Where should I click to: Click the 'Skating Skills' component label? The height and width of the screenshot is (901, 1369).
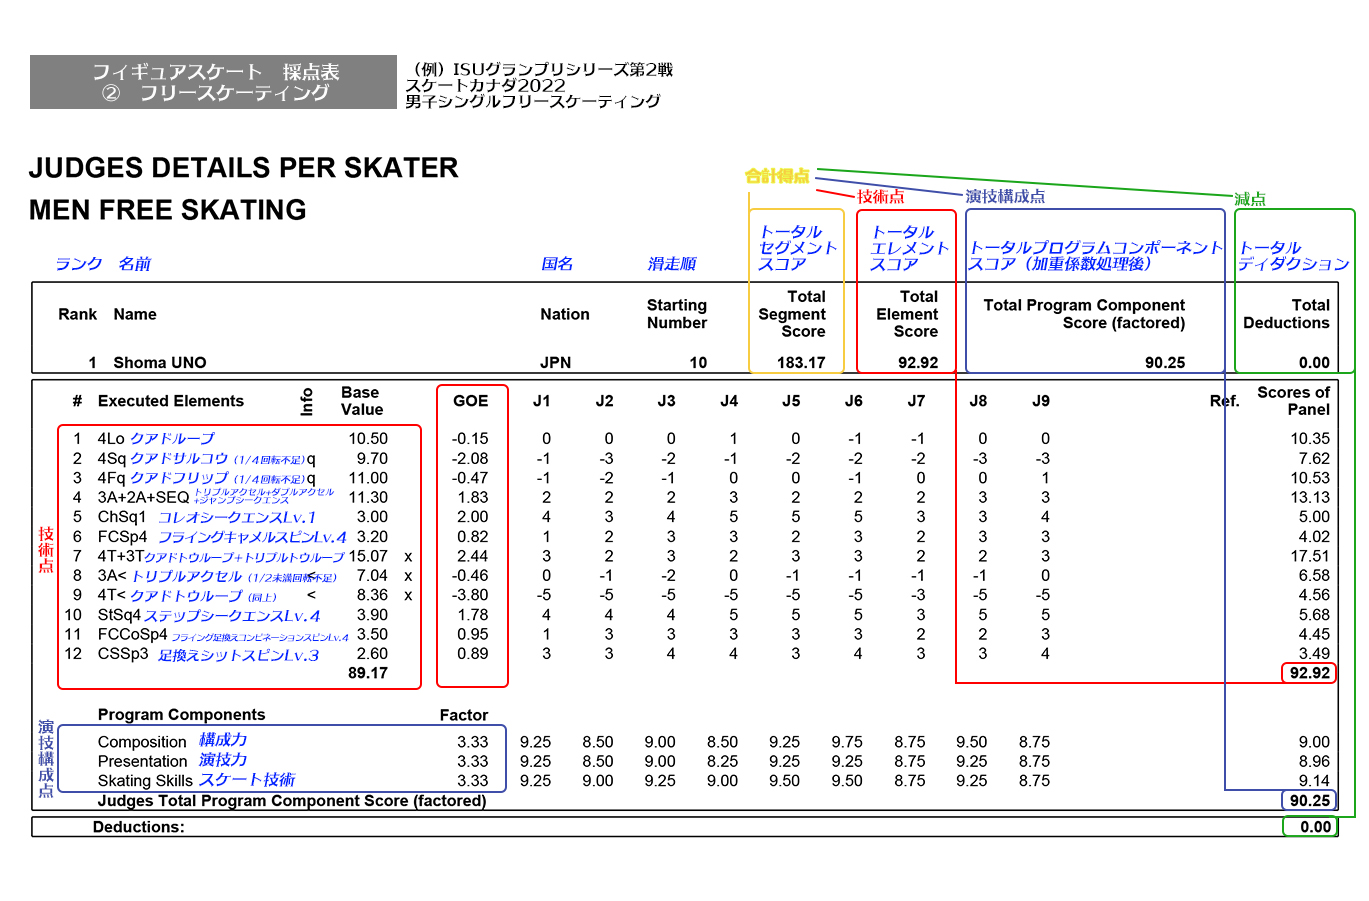(x=146, y=781)
